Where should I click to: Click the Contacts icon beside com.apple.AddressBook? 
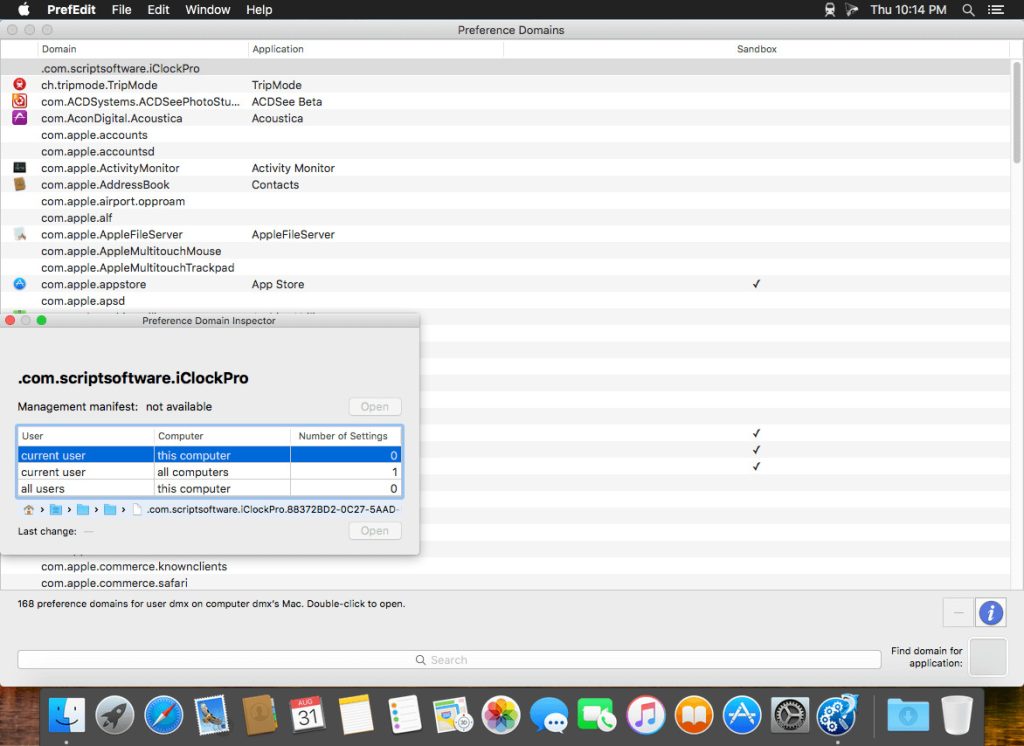tap(21, 184)
